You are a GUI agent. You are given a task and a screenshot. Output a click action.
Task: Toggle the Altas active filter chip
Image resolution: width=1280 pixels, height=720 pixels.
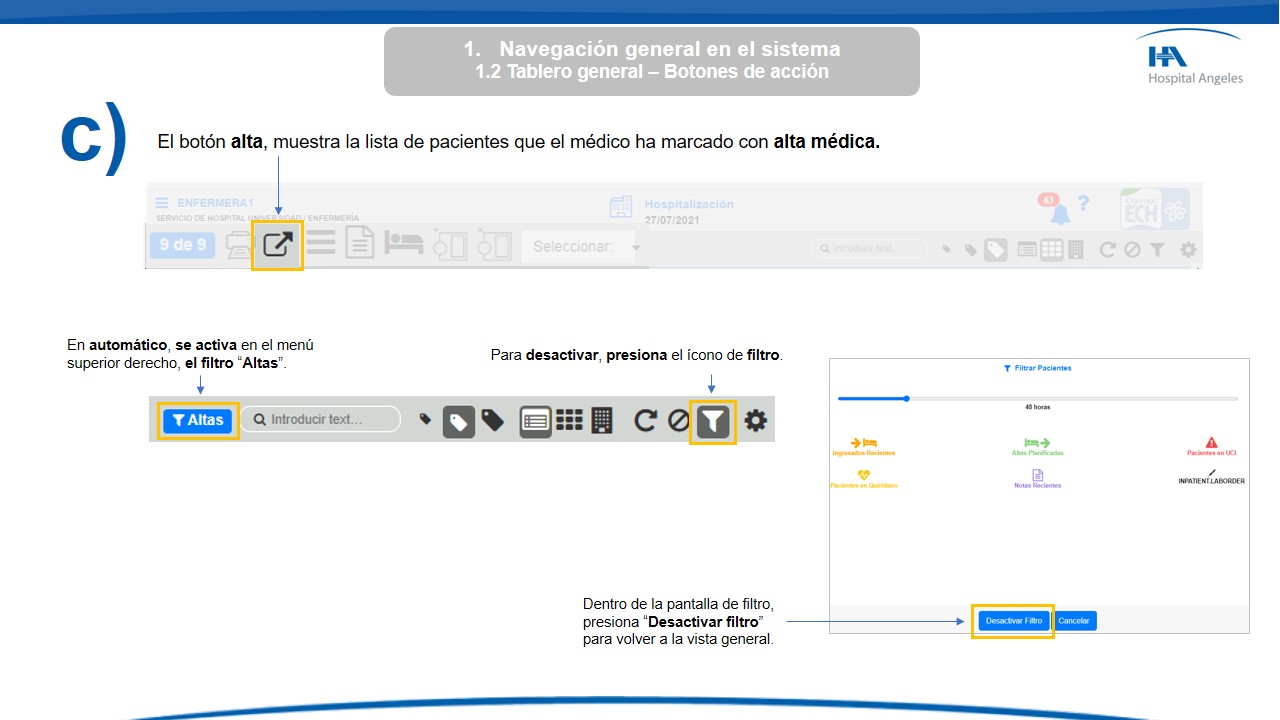pyautogui.click(x=198, y=421)
